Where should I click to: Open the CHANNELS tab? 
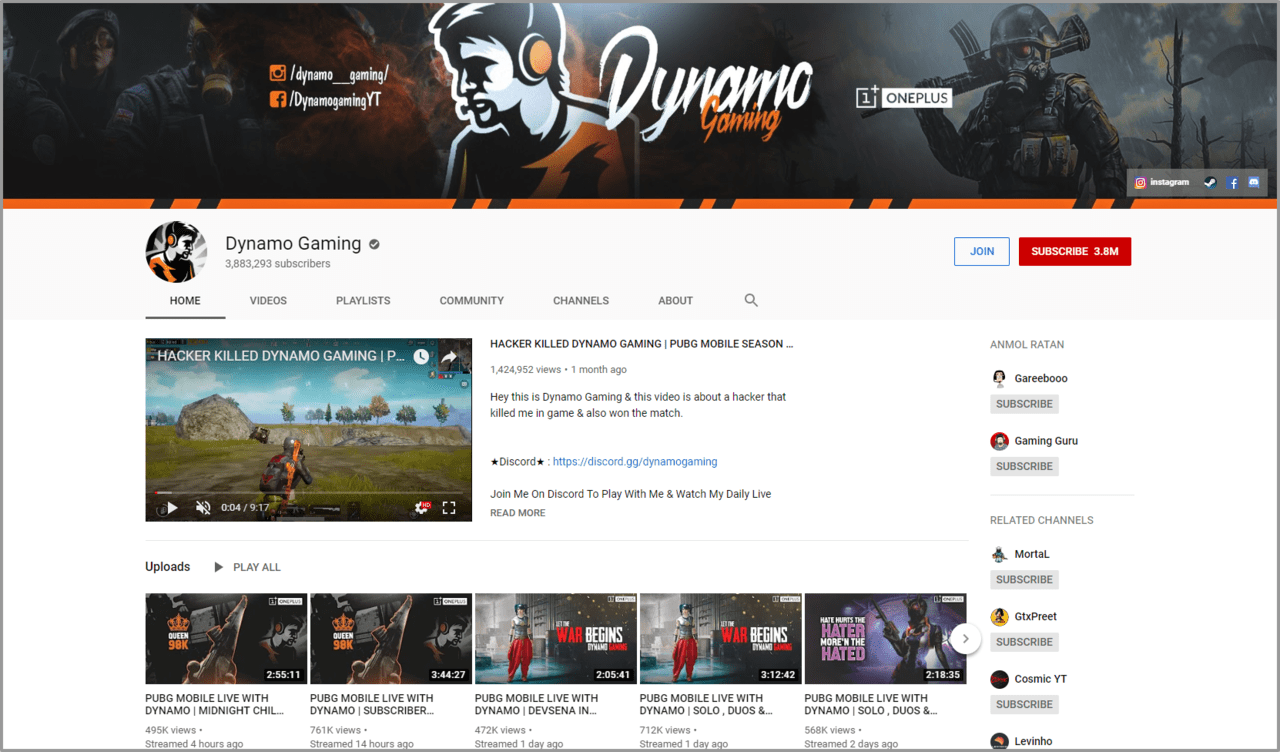[x=581, y=300]
